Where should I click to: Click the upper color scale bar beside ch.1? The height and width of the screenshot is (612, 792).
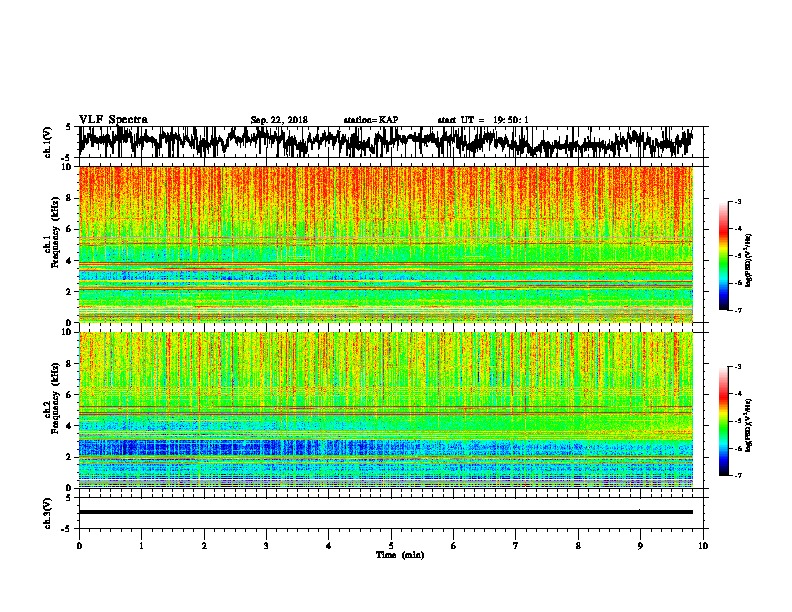pyautogui.click(x=723, y=256)
